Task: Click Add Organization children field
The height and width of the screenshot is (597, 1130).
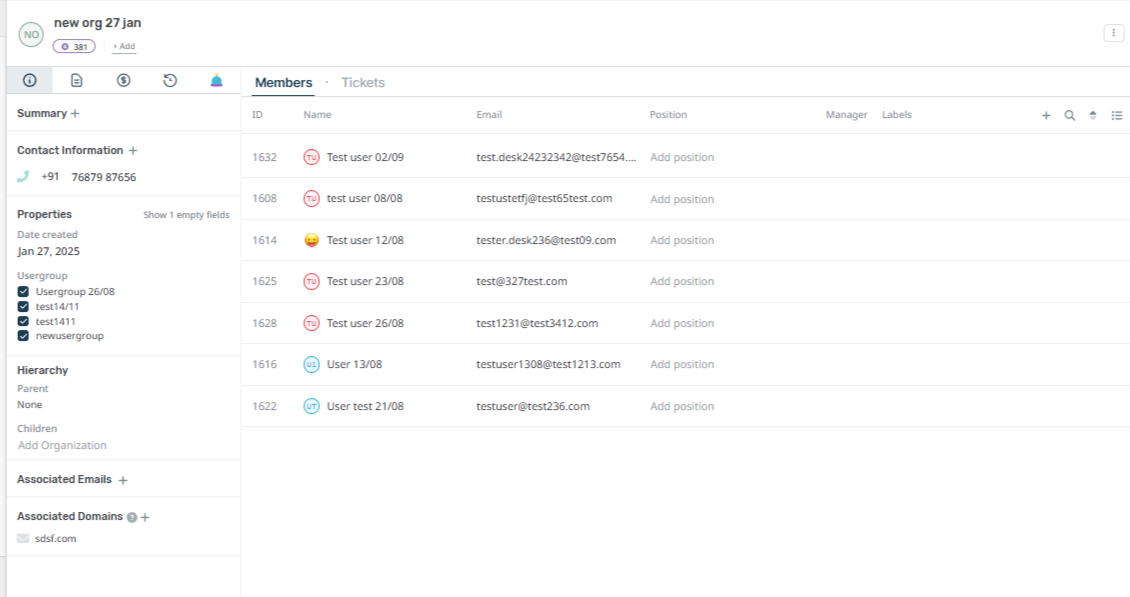Action: (62, 446)
